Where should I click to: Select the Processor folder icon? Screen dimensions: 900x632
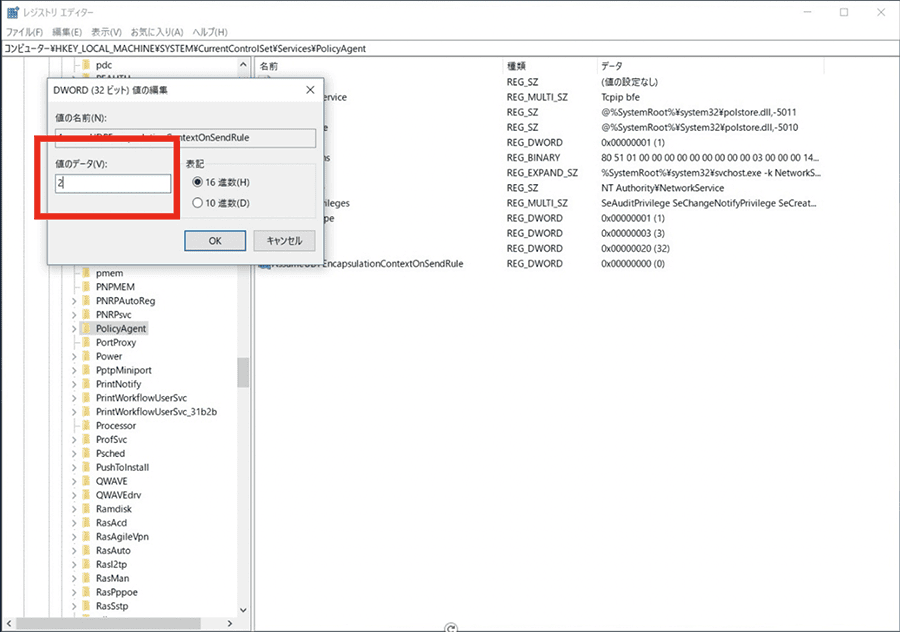87,425
